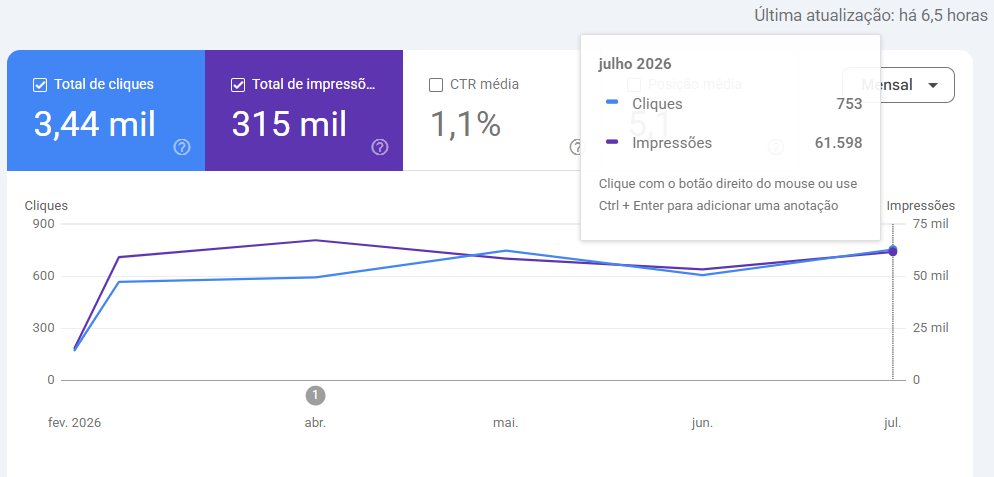Click the abr. axis label
Image resolution: width=994 pixels, height=477 pixels.
(x=315, y=423)
